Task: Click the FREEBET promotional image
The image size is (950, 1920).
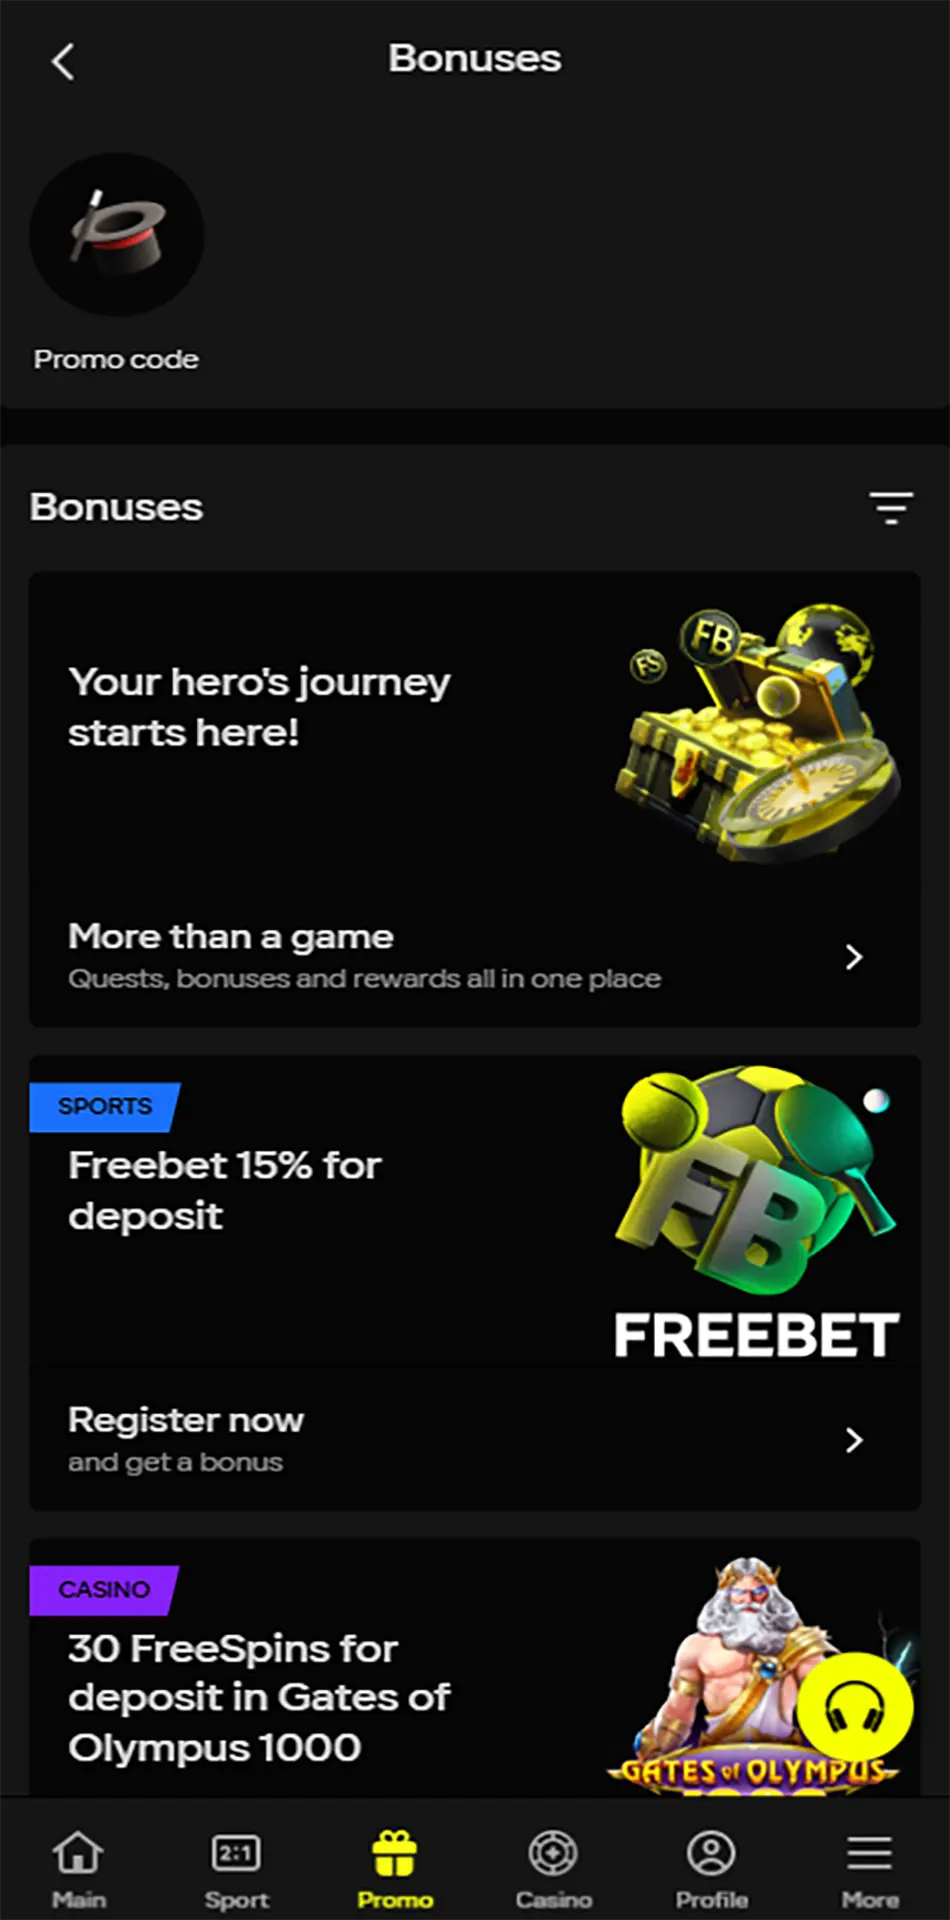Action: coord(757,1213)
